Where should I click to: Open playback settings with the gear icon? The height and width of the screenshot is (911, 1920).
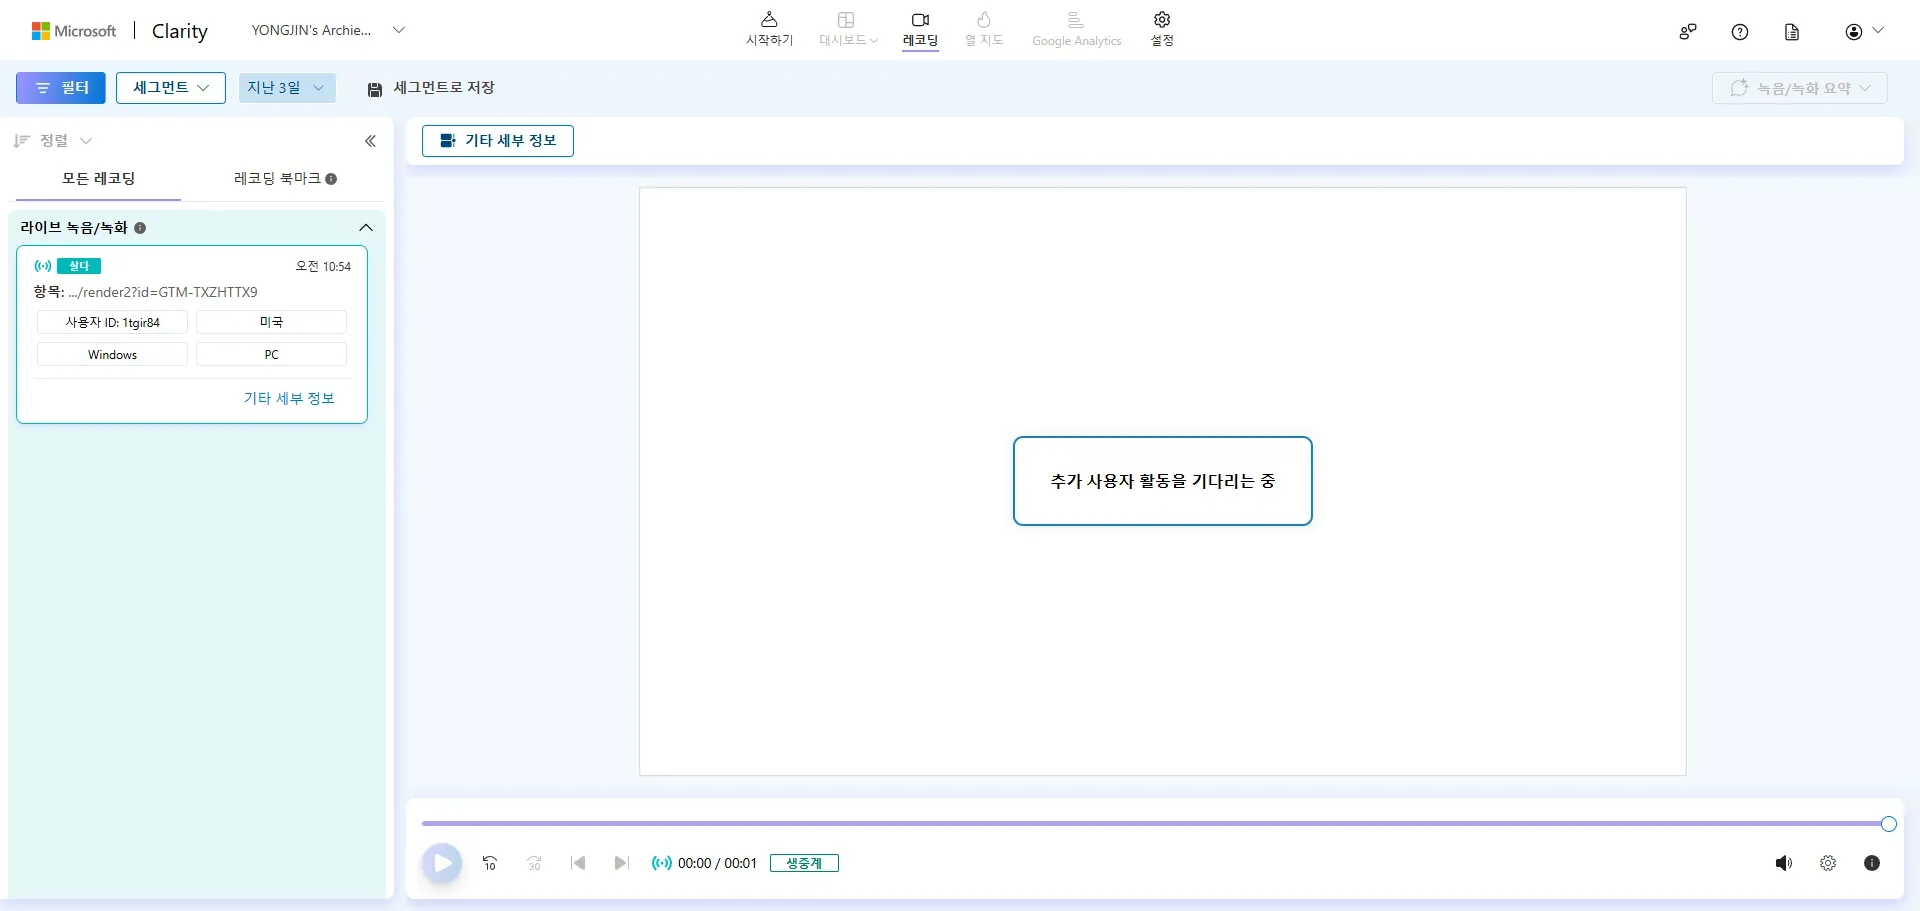tap(1828, 863)
